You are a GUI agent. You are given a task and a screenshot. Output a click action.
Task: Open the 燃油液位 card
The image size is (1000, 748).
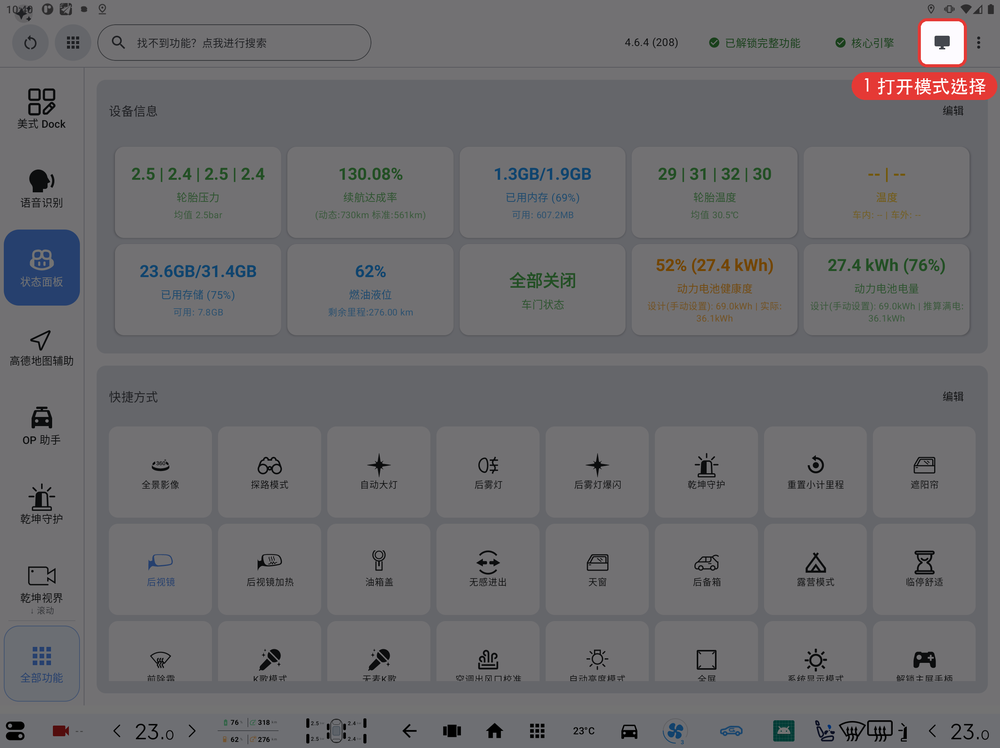point(371,290)
